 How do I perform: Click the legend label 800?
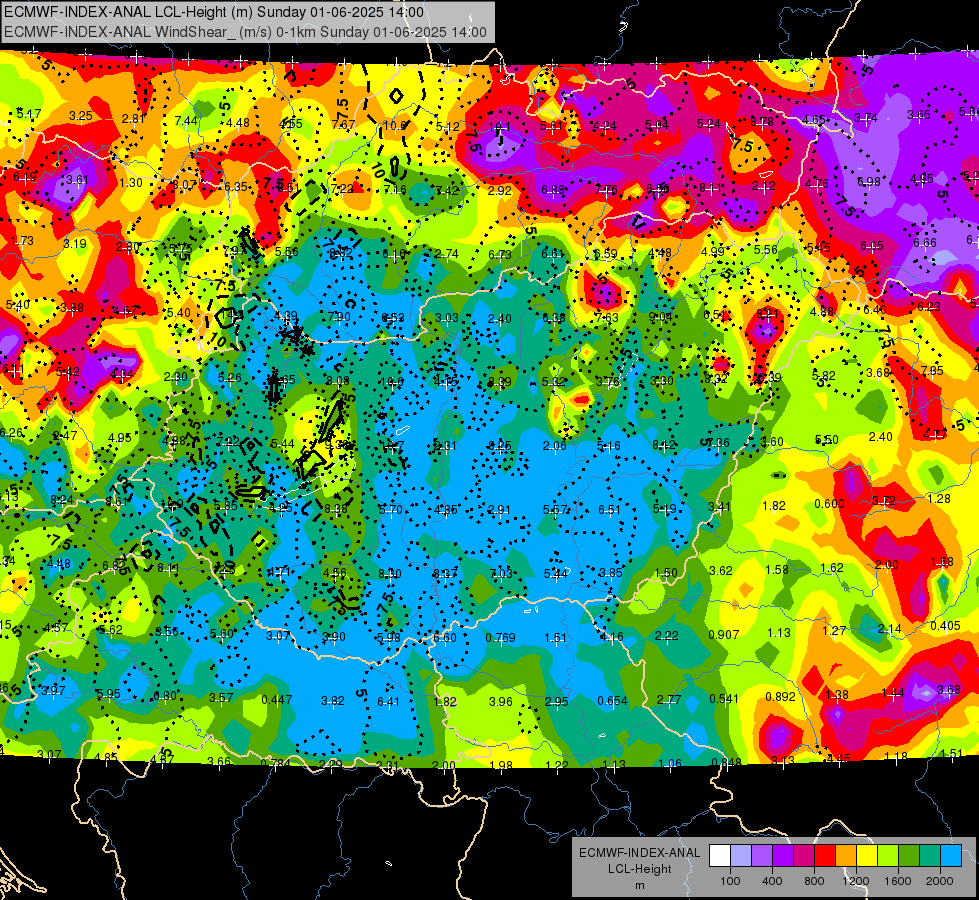pyautogui.click(x=814, y=881)
